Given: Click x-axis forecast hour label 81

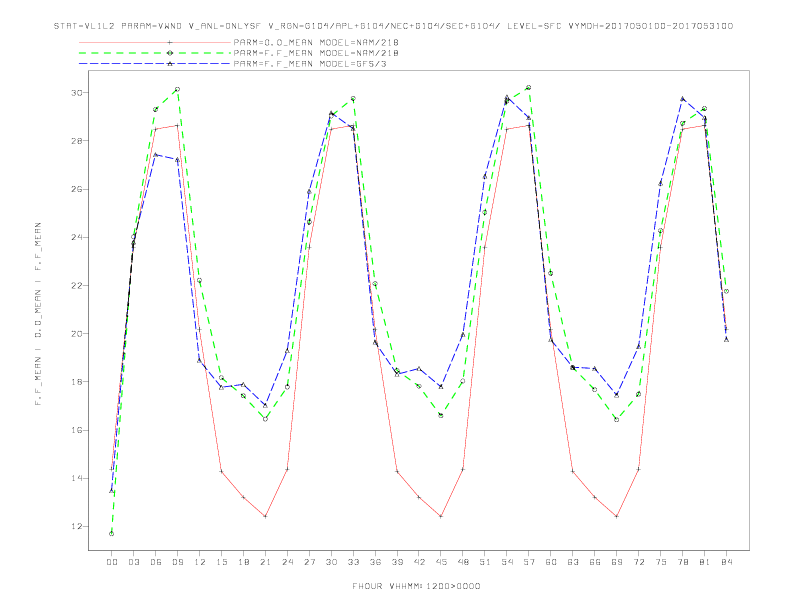Looking at the screenshot, I should click(x=705, y=562).
